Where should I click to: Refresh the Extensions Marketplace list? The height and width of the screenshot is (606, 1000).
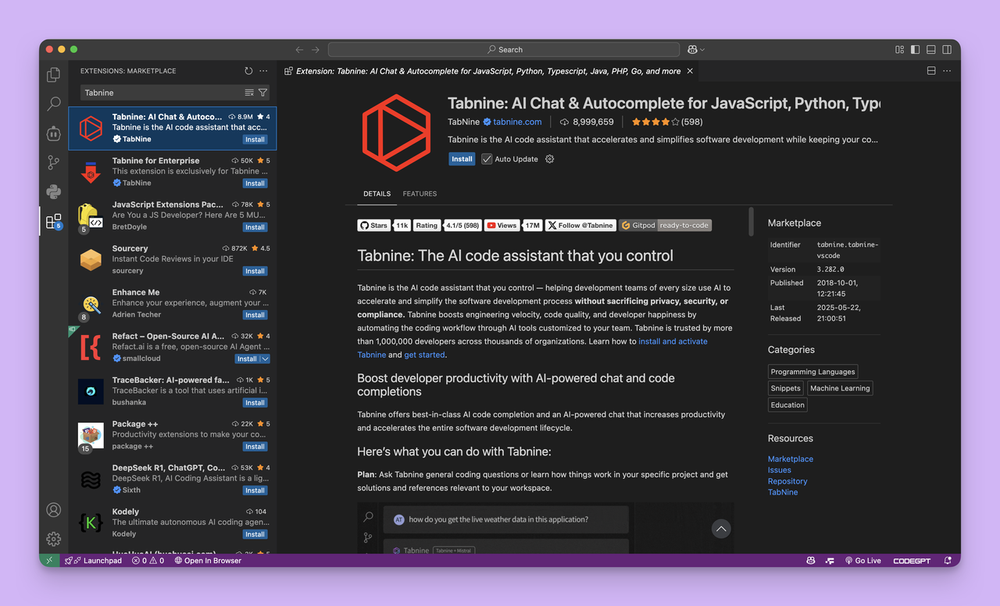pos(248,71)
